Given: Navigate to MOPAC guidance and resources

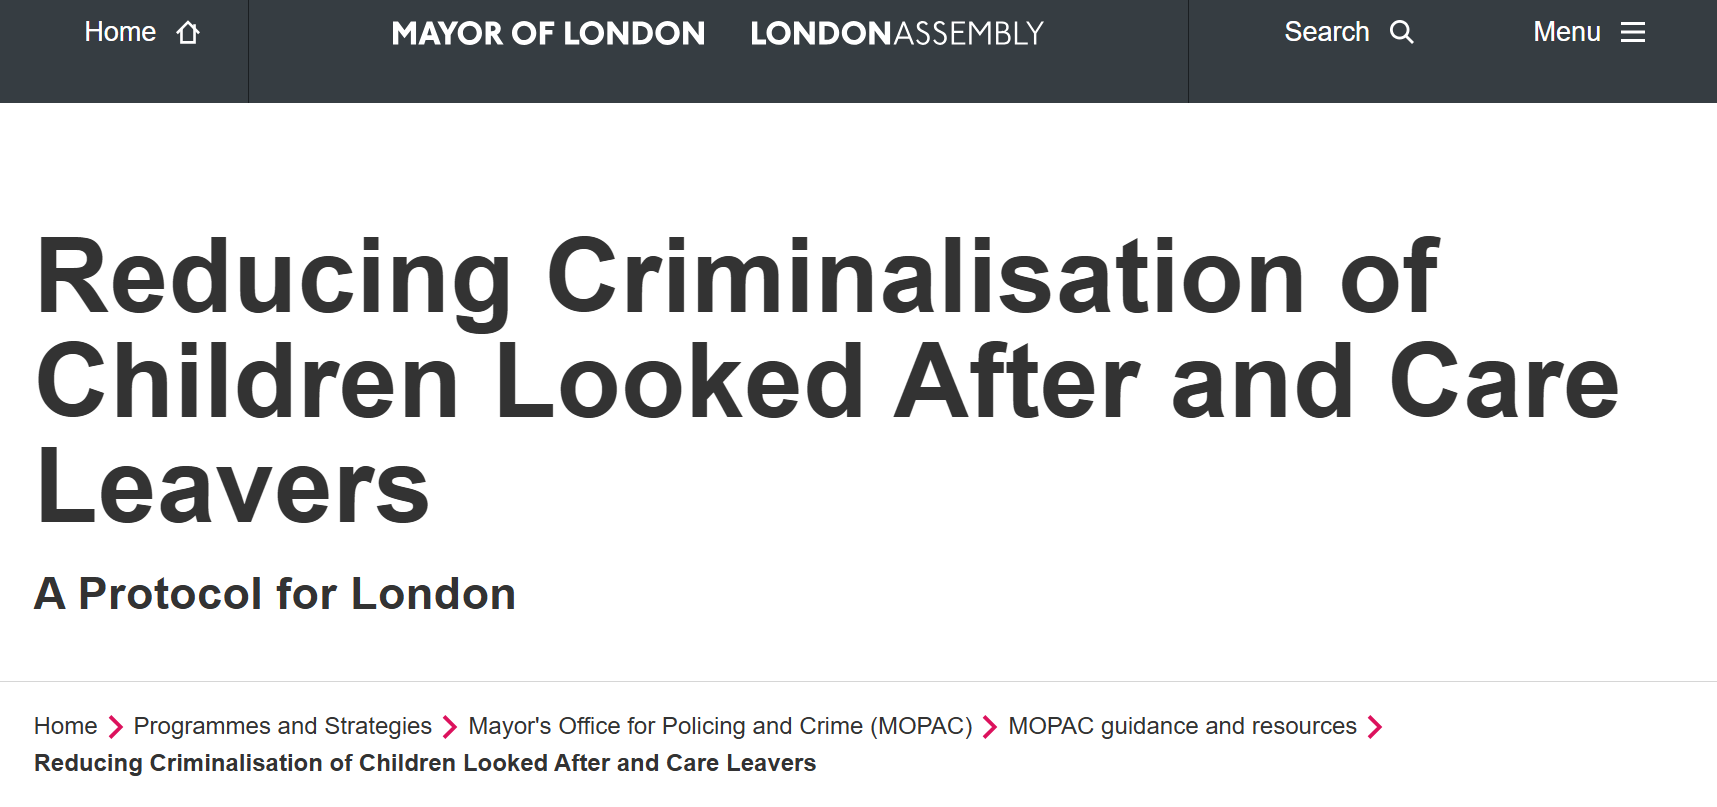Looking at the screenshot, I should (x=1182, y=726).
